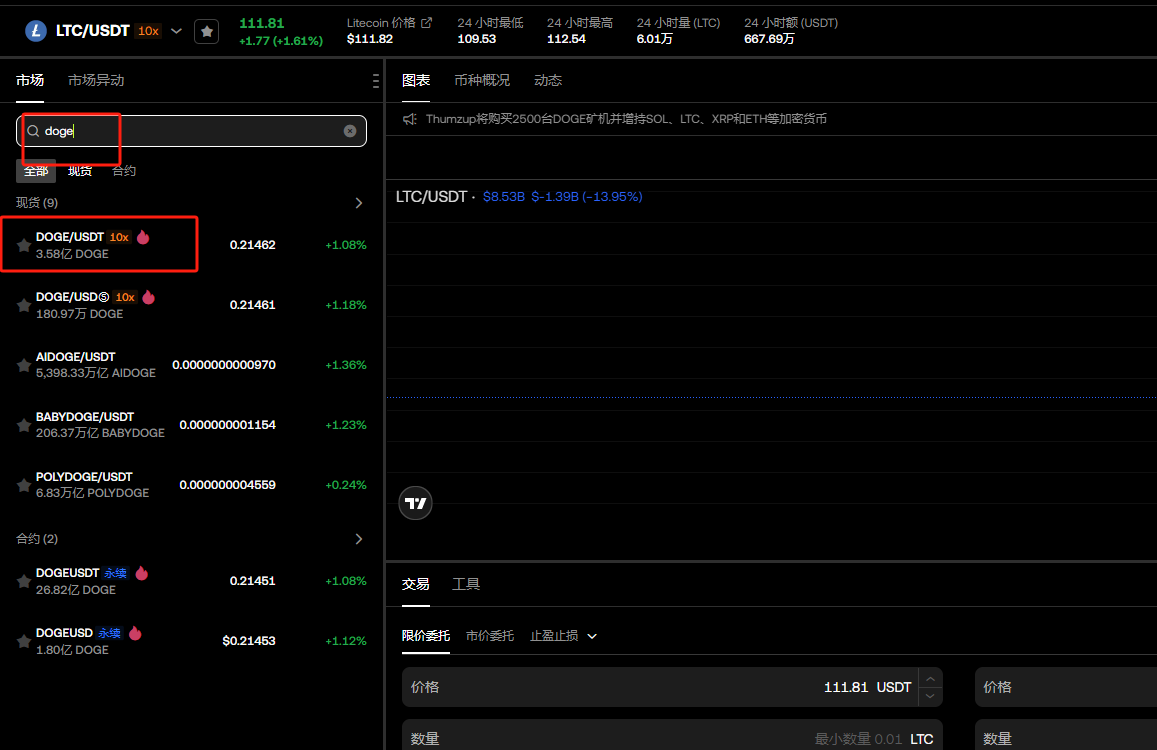Open the 图表 tab

416,80
